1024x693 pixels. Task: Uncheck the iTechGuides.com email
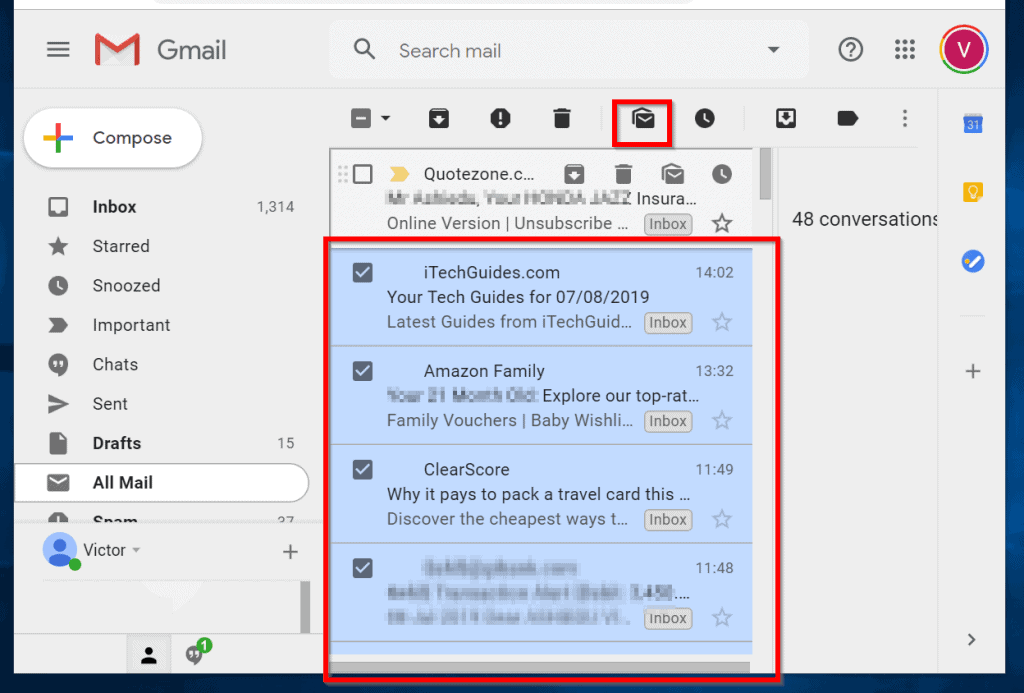(x=362, y=272)
